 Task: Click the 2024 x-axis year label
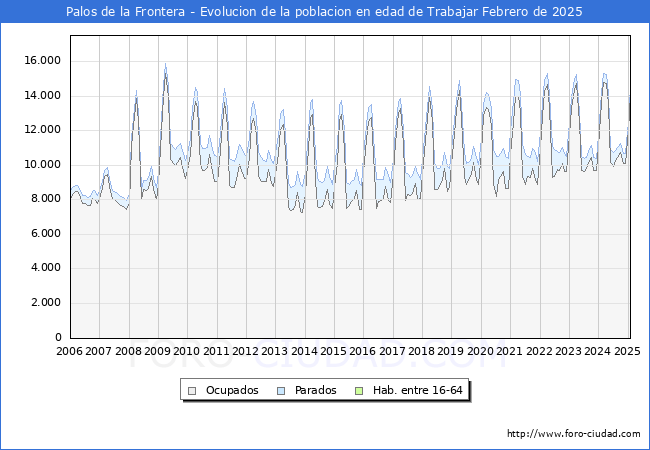click(597, 351)
